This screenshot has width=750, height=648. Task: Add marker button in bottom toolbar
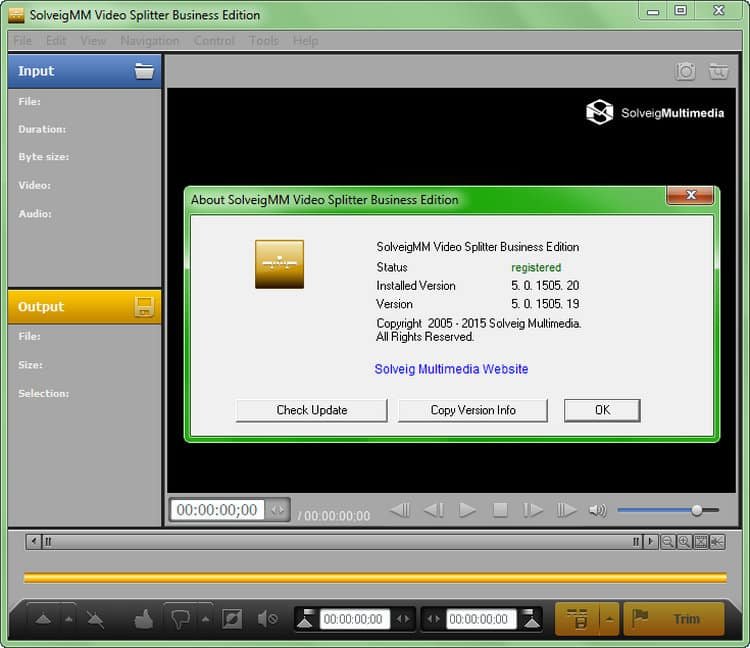pyautogui.click(x=43, y=619)
